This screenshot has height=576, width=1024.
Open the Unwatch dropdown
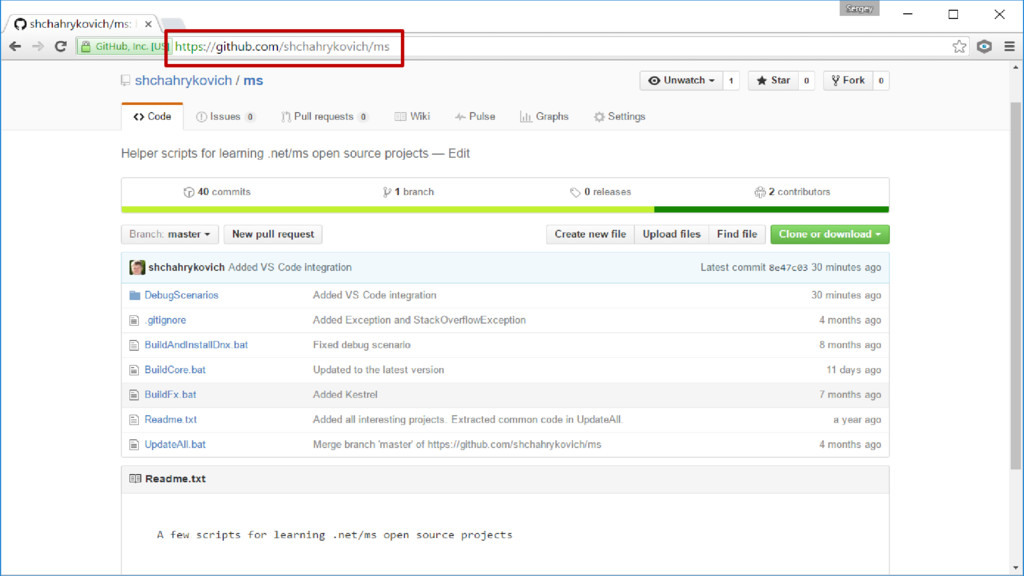pyautogui.click(x=681, y=80)
